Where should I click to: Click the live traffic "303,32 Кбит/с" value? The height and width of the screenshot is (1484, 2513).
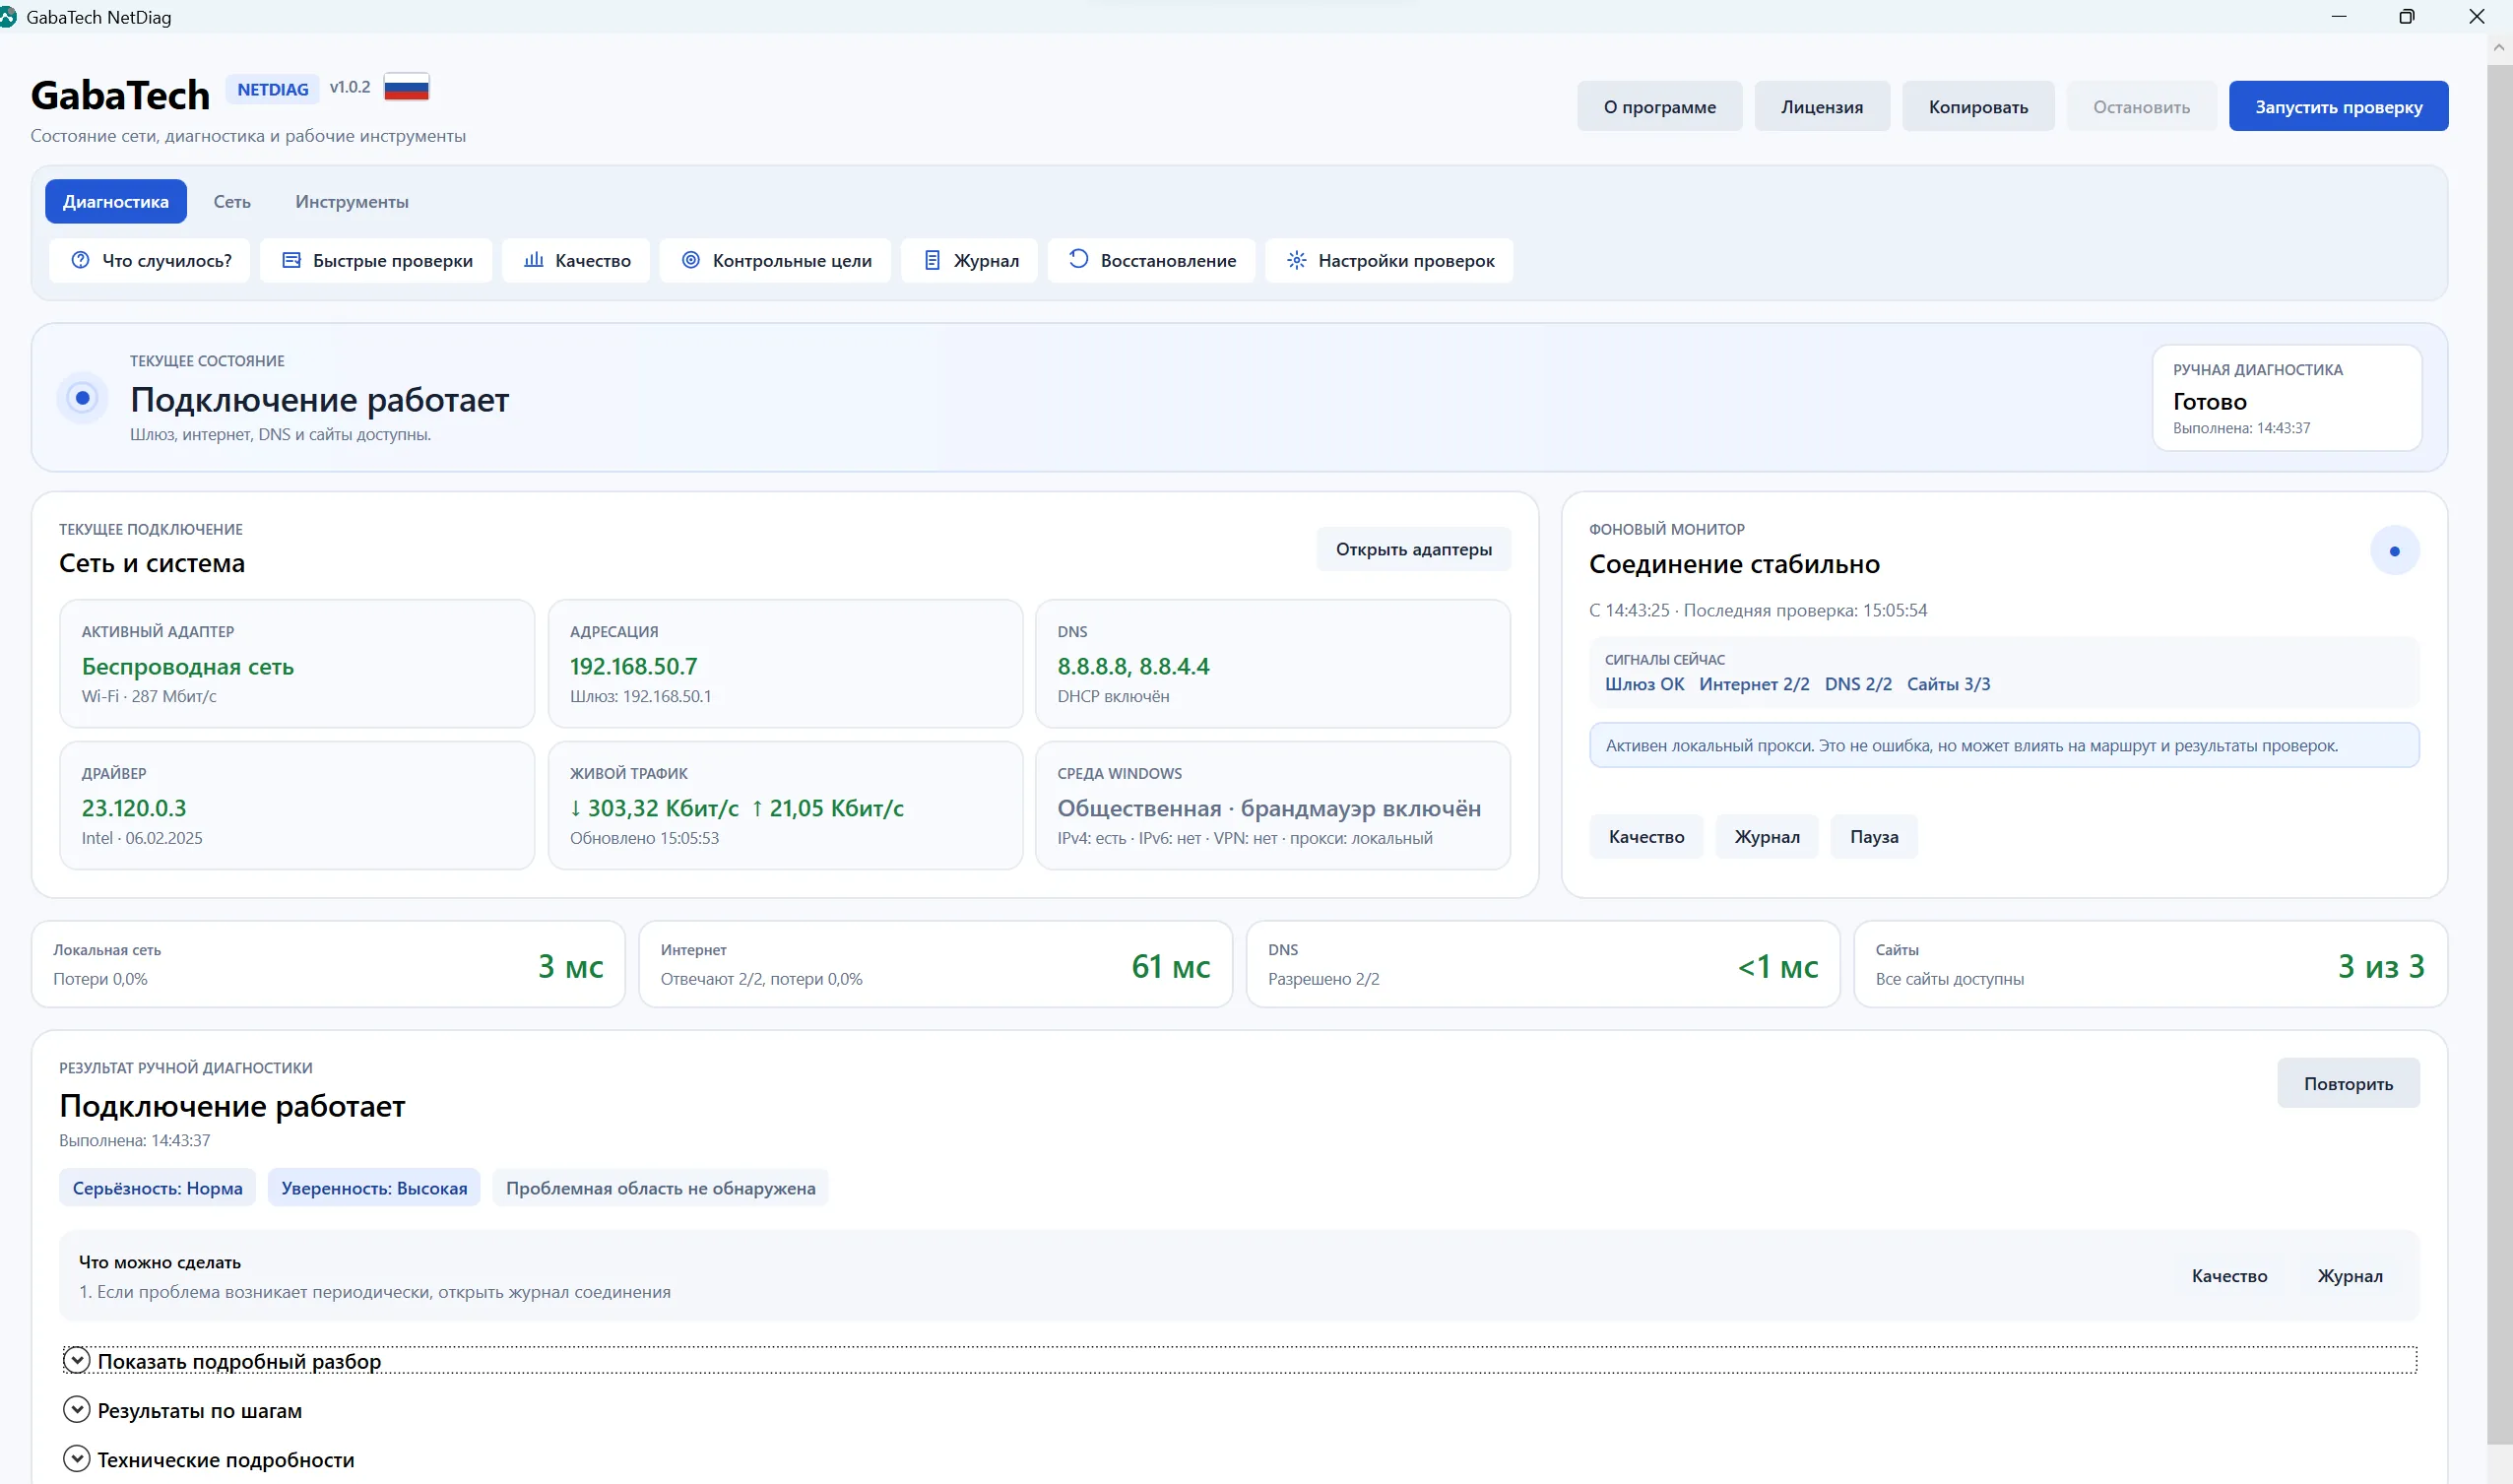click(654, 808)
